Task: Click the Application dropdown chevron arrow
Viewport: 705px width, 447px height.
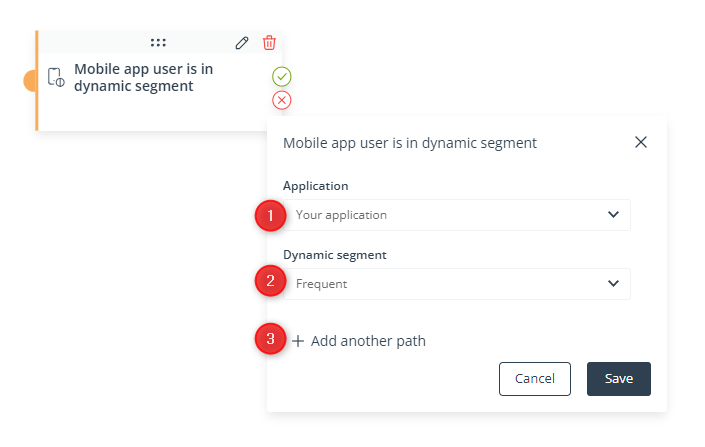Action: click(613, 215)
